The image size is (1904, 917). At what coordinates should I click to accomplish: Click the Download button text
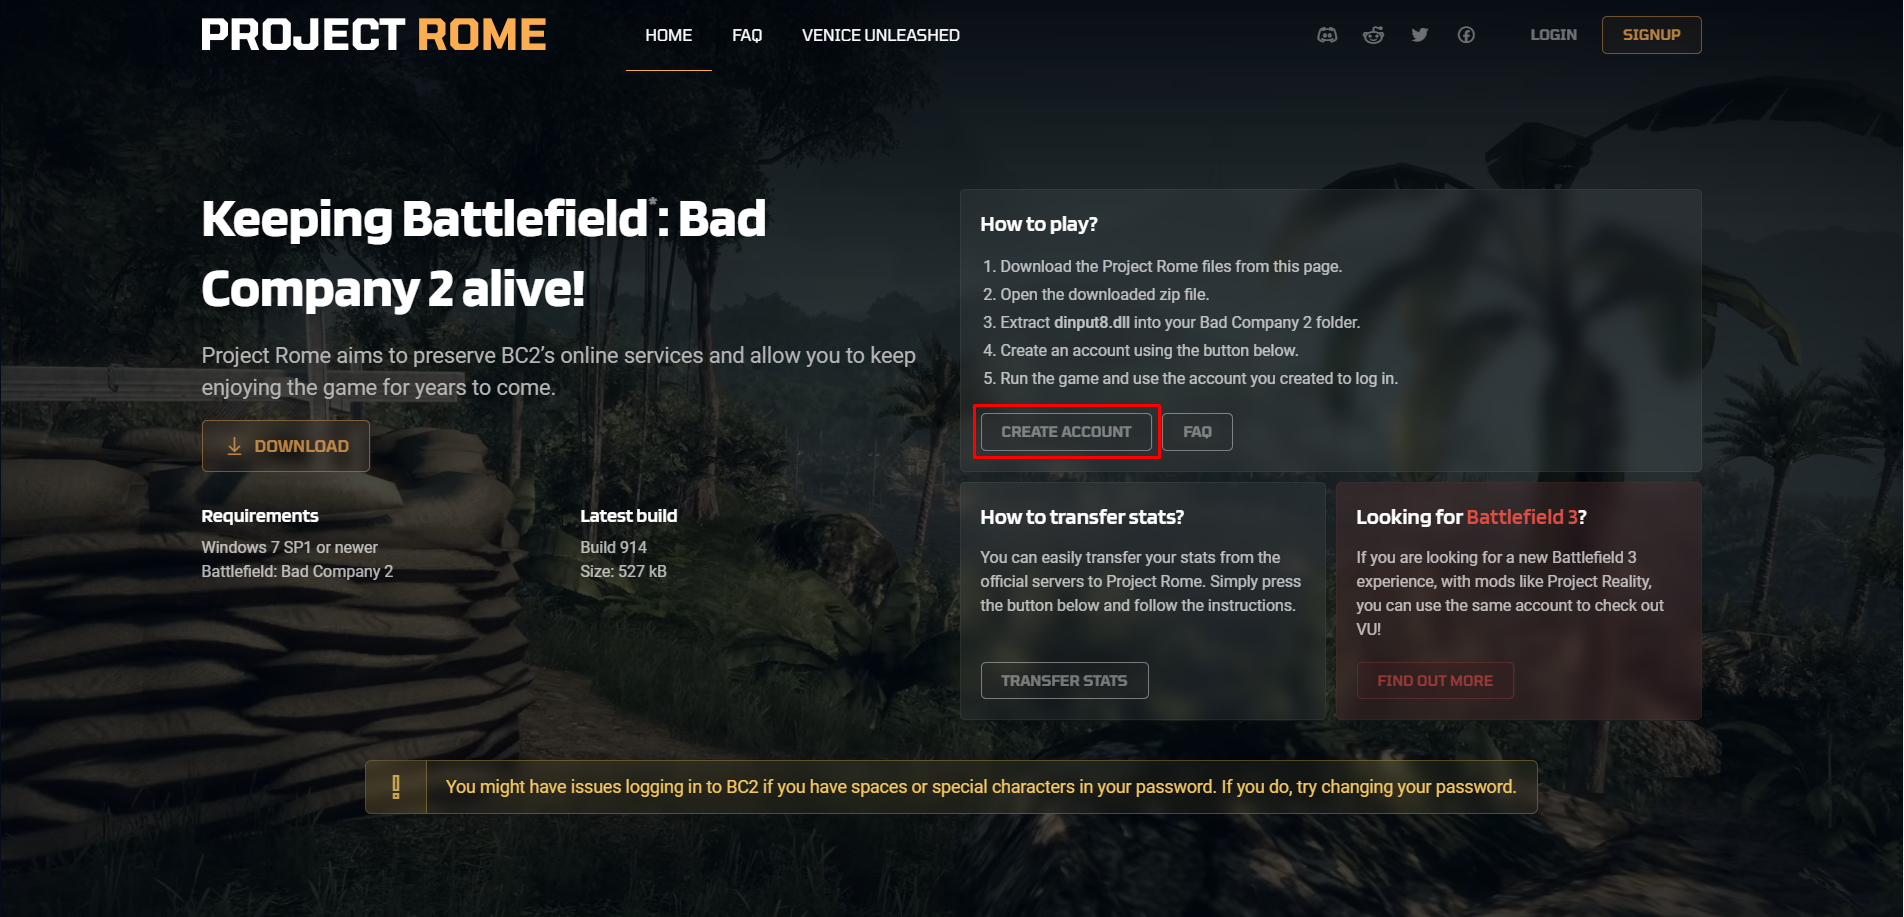click(302, 446)
